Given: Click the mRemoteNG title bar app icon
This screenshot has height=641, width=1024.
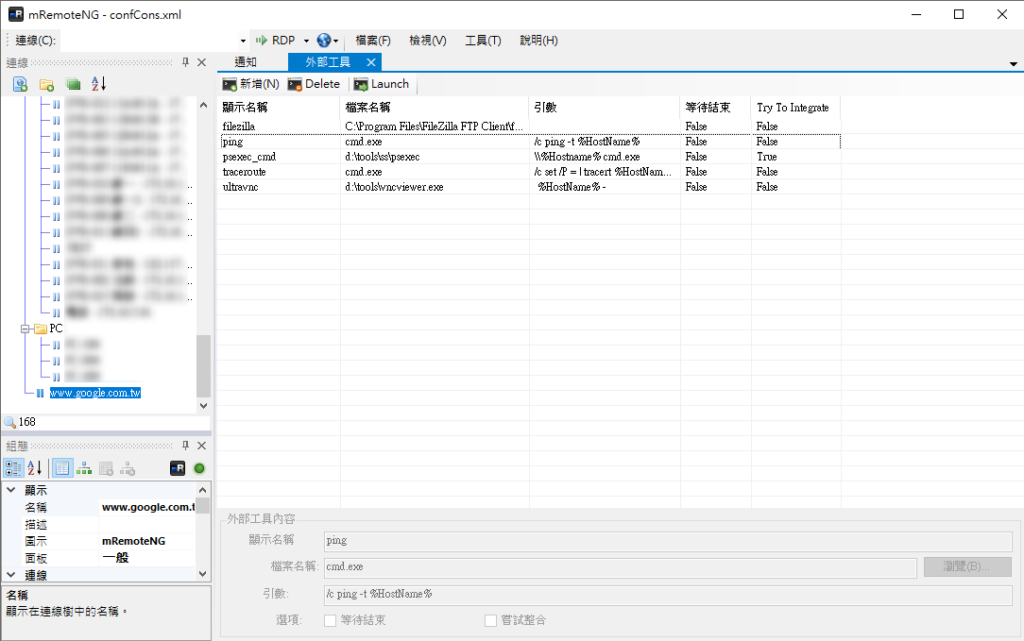Looking at the screenshot, I should 16,14.
